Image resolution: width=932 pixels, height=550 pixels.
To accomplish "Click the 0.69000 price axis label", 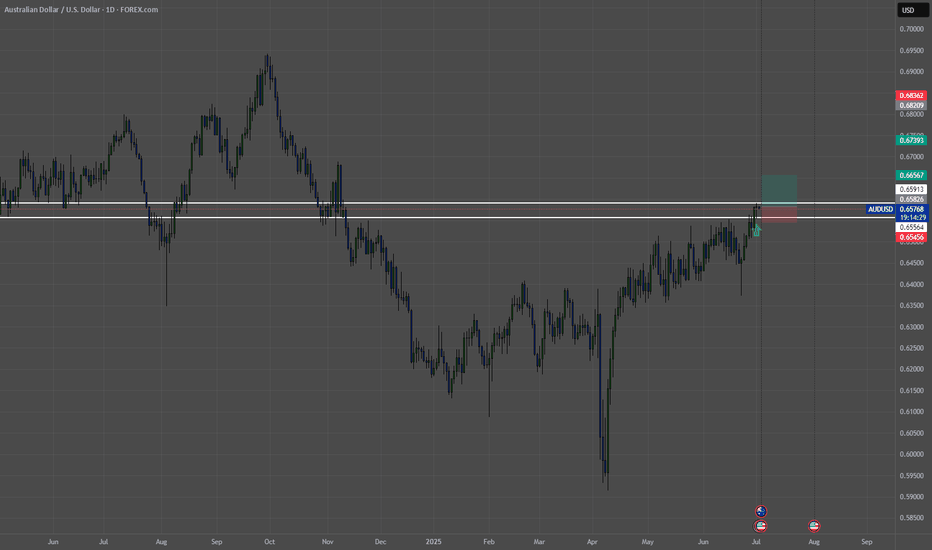I will pos(911,72).
